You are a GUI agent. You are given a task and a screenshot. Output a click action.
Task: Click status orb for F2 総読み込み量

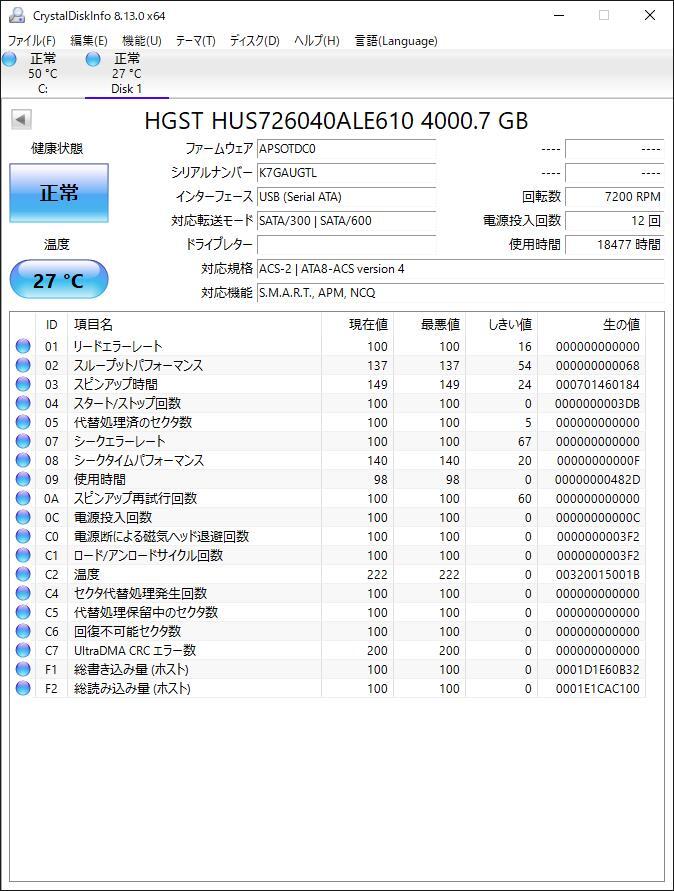pos(23,688)
